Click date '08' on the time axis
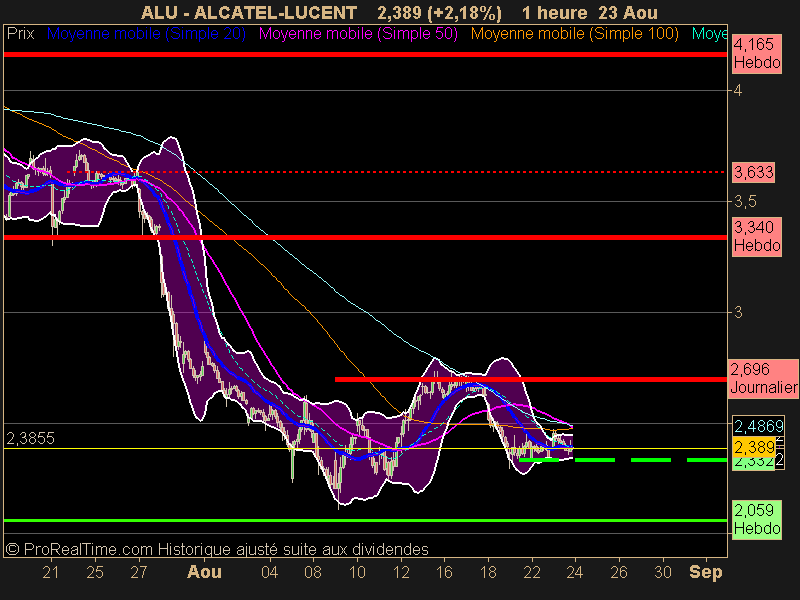 coord(313,572)
